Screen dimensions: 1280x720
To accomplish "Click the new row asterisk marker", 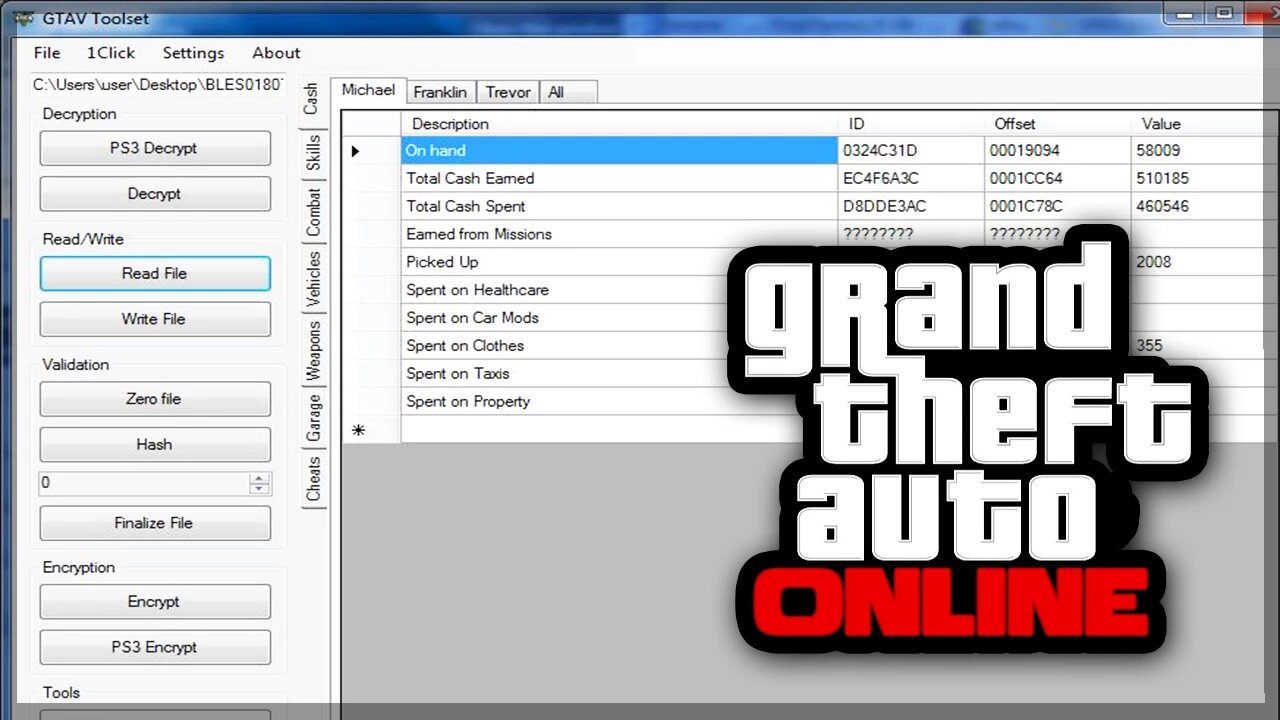I will (x=371, y=431).
